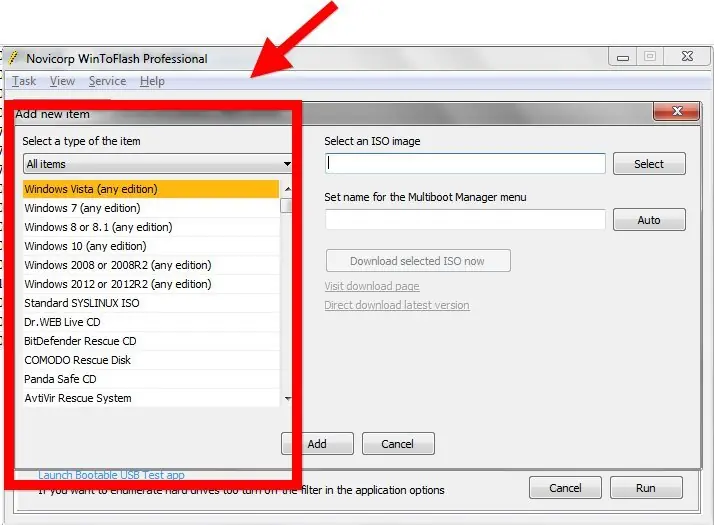Choose COMODO Rescue Disk
The image size is (714, 525).
(x=151, y=360)
